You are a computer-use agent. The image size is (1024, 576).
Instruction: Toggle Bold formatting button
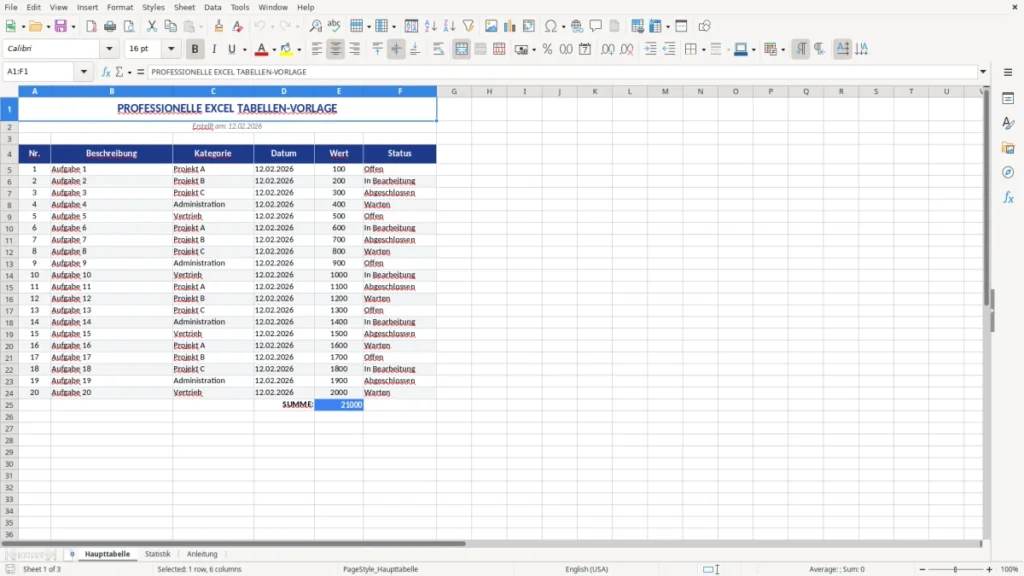[195, 49]
